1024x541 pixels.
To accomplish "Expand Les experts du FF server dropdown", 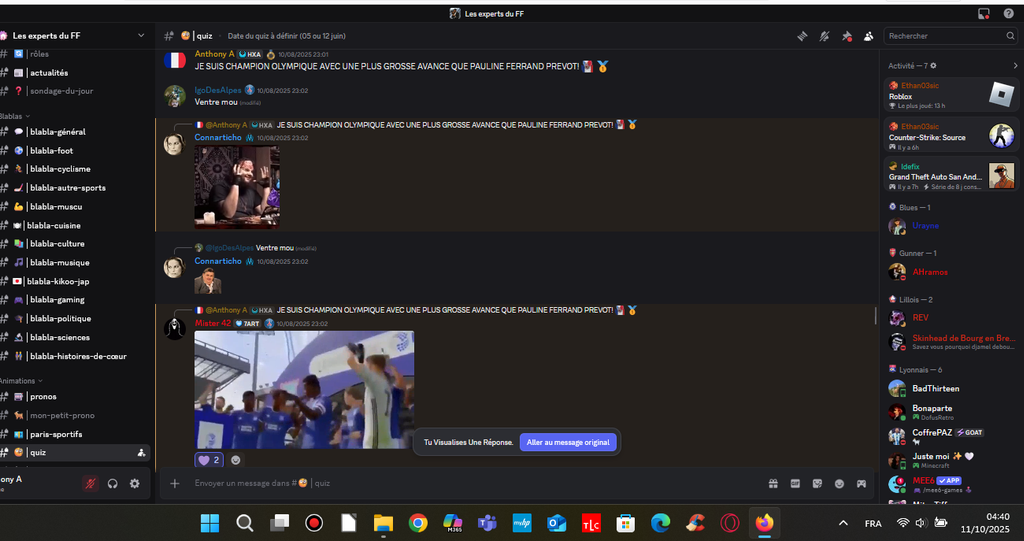I will tap(141, 36).
